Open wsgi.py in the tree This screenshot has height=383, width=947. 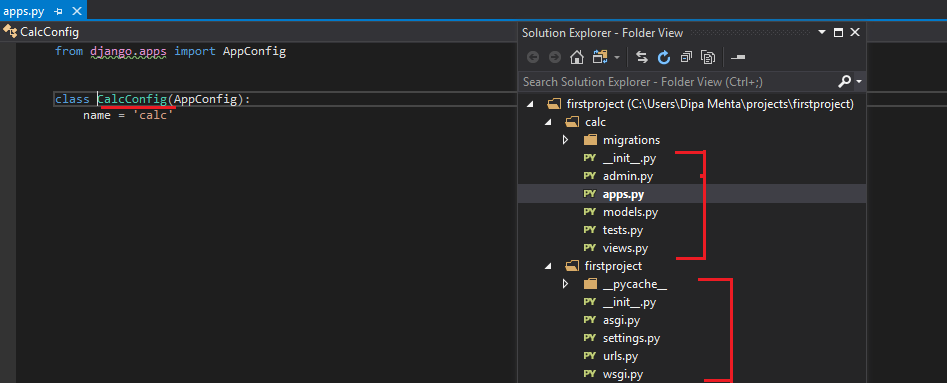point(623,374)
